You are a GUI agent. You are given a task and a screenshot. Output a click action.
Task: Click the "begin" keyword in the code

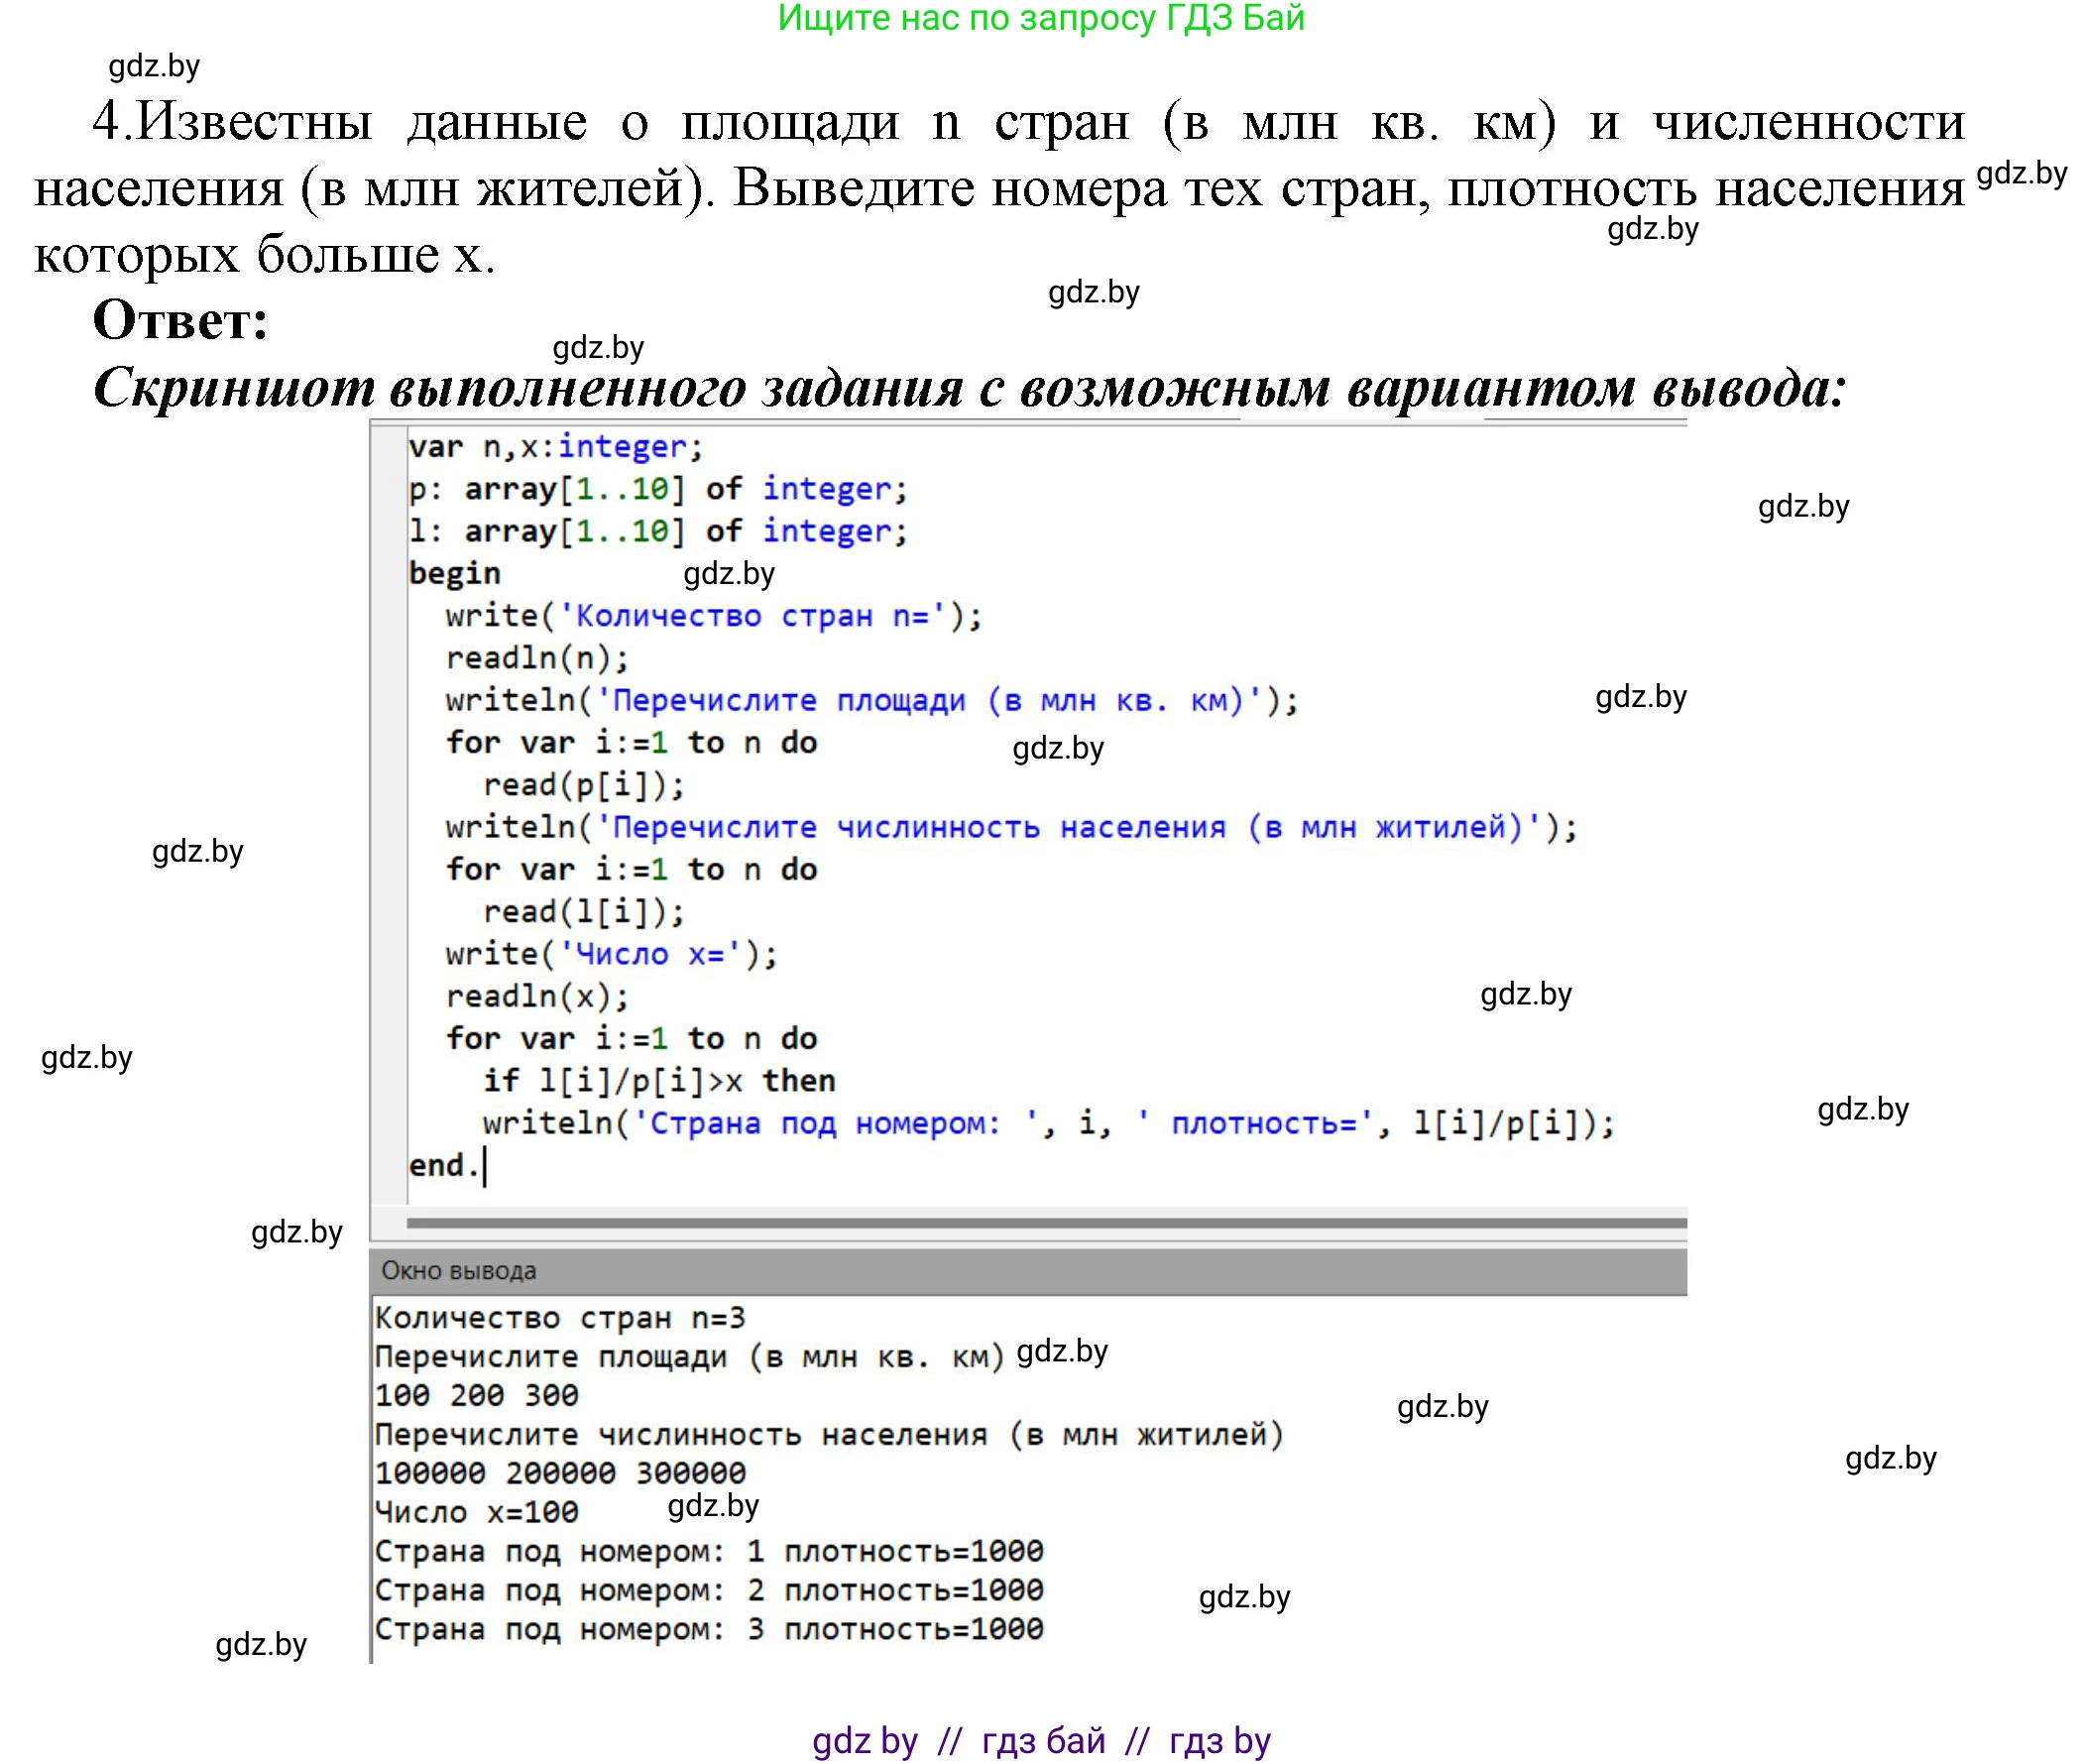(455, 572)
